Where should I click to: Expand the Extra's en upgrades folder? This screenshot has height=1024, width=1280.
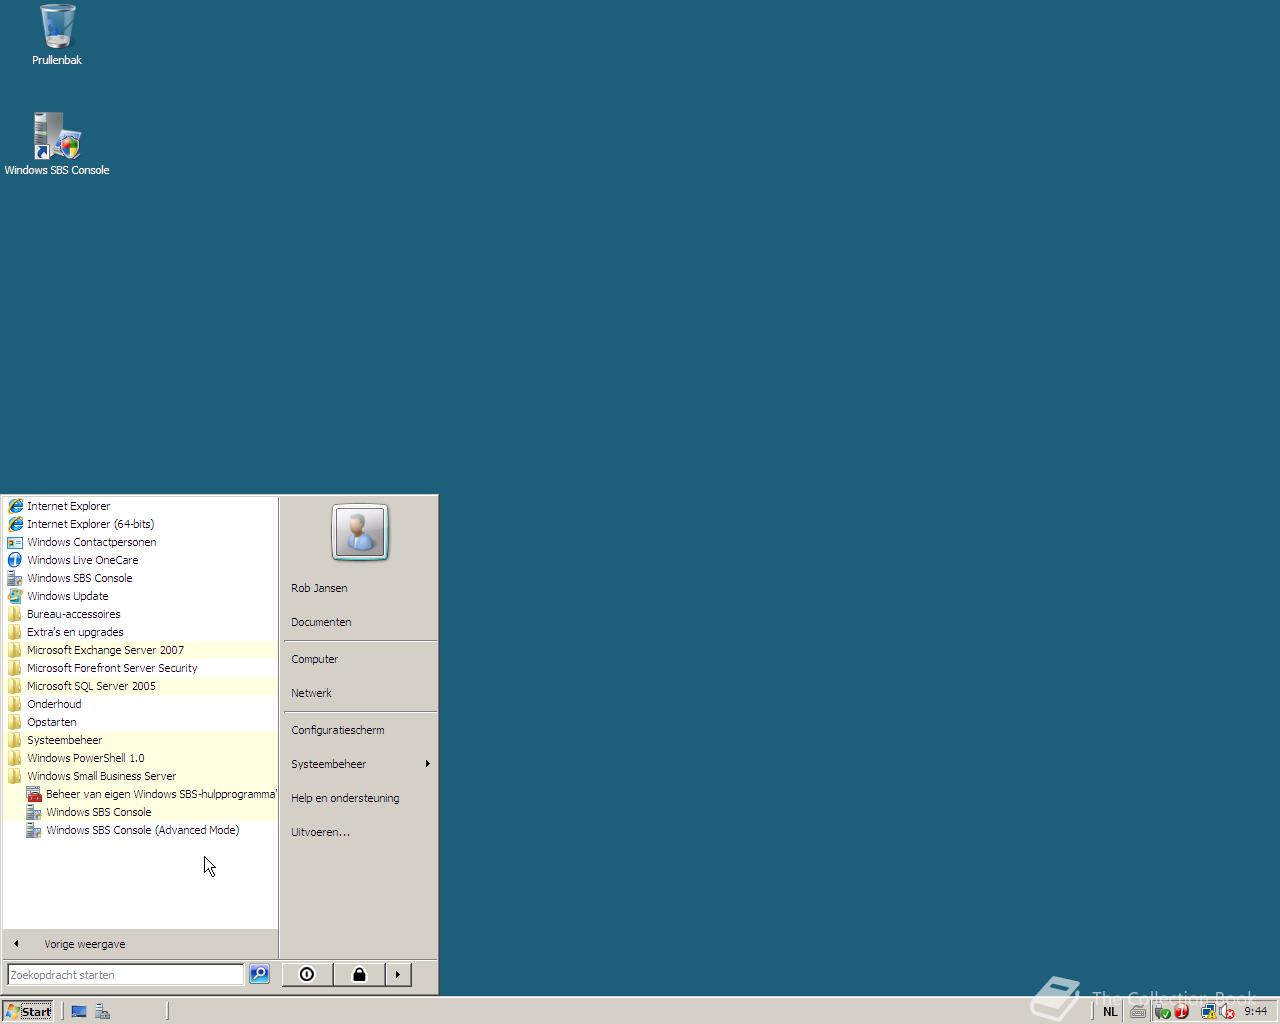click(x=140, y=632)
